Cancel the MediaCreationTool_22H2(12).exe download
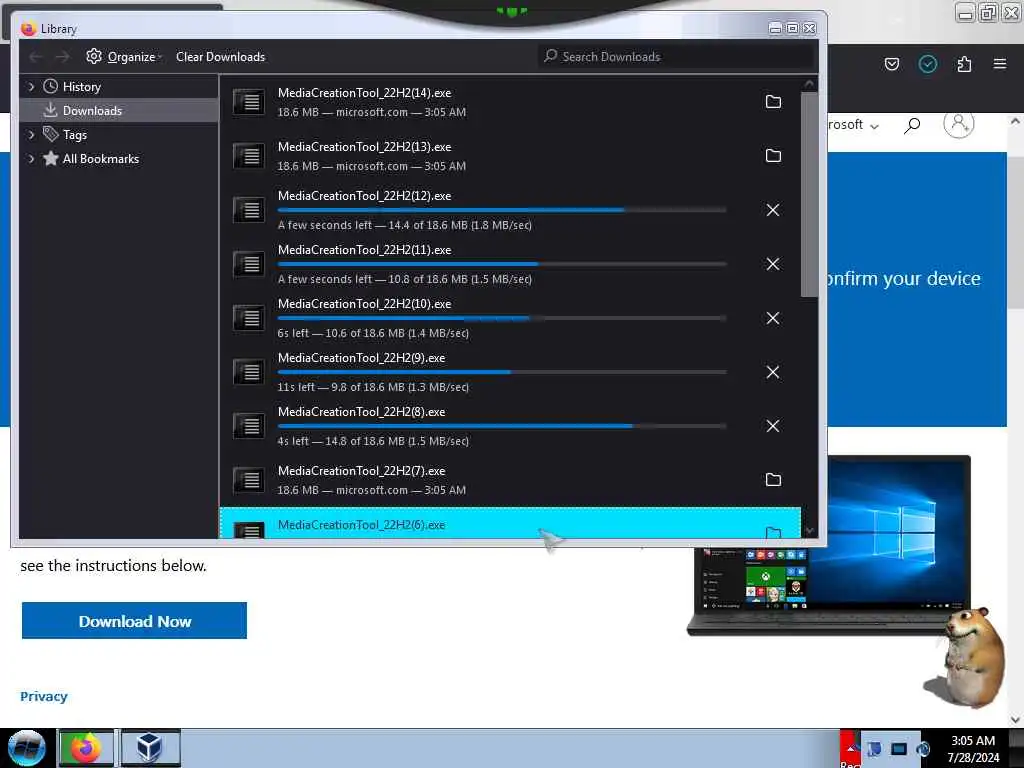1024x768 pixels. pyautogui.click(x=773, y=210)
